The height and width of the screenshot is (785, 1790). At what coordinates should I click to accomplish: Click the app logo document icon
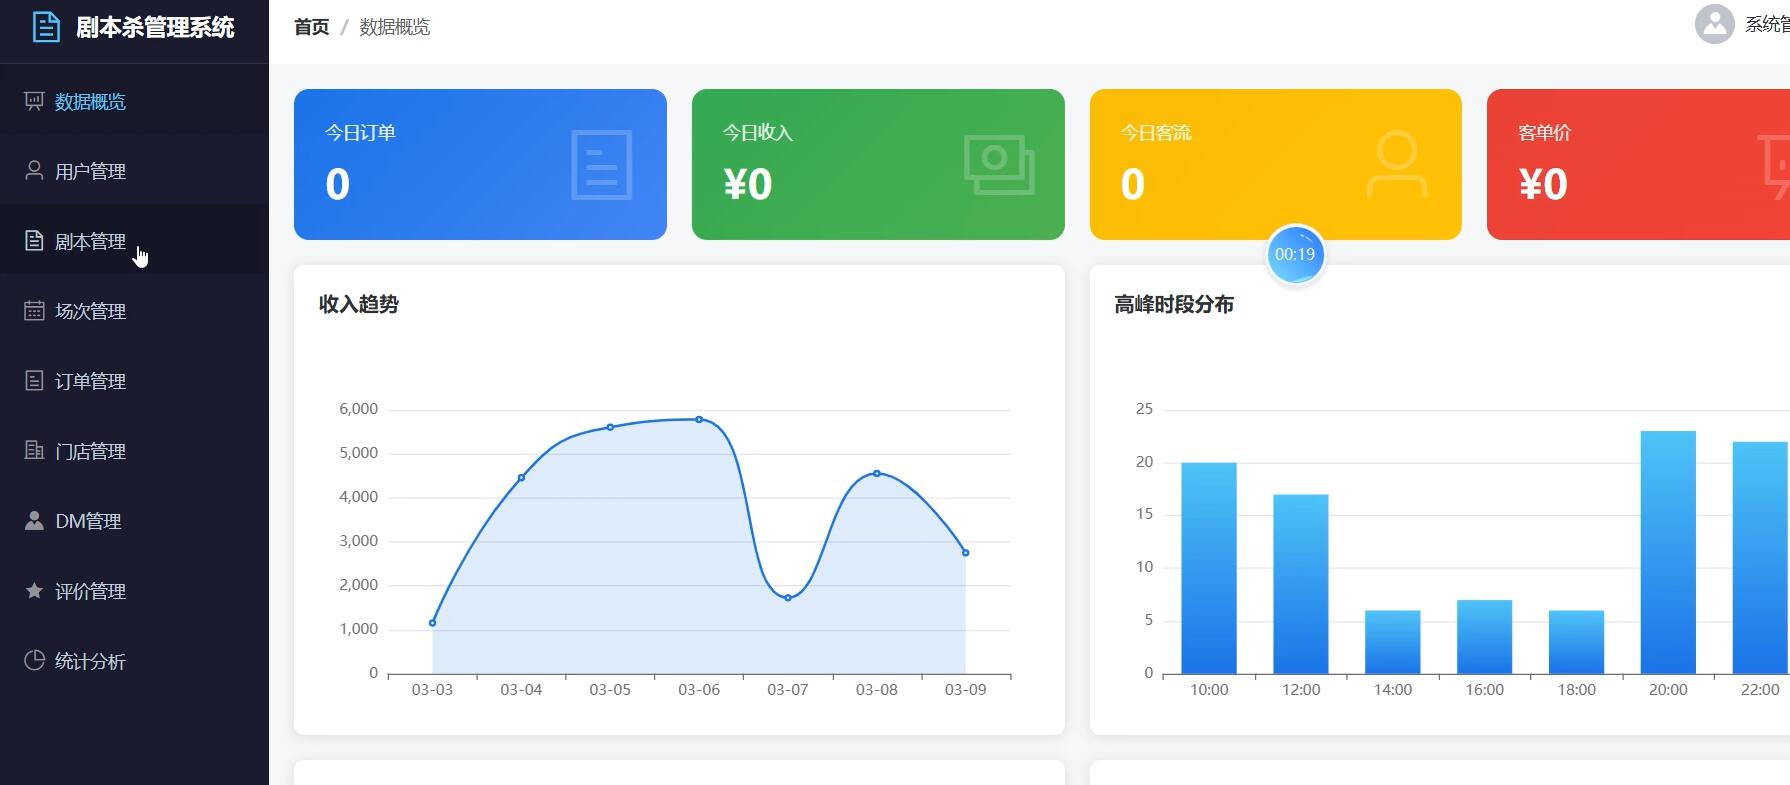pos(46,27)
